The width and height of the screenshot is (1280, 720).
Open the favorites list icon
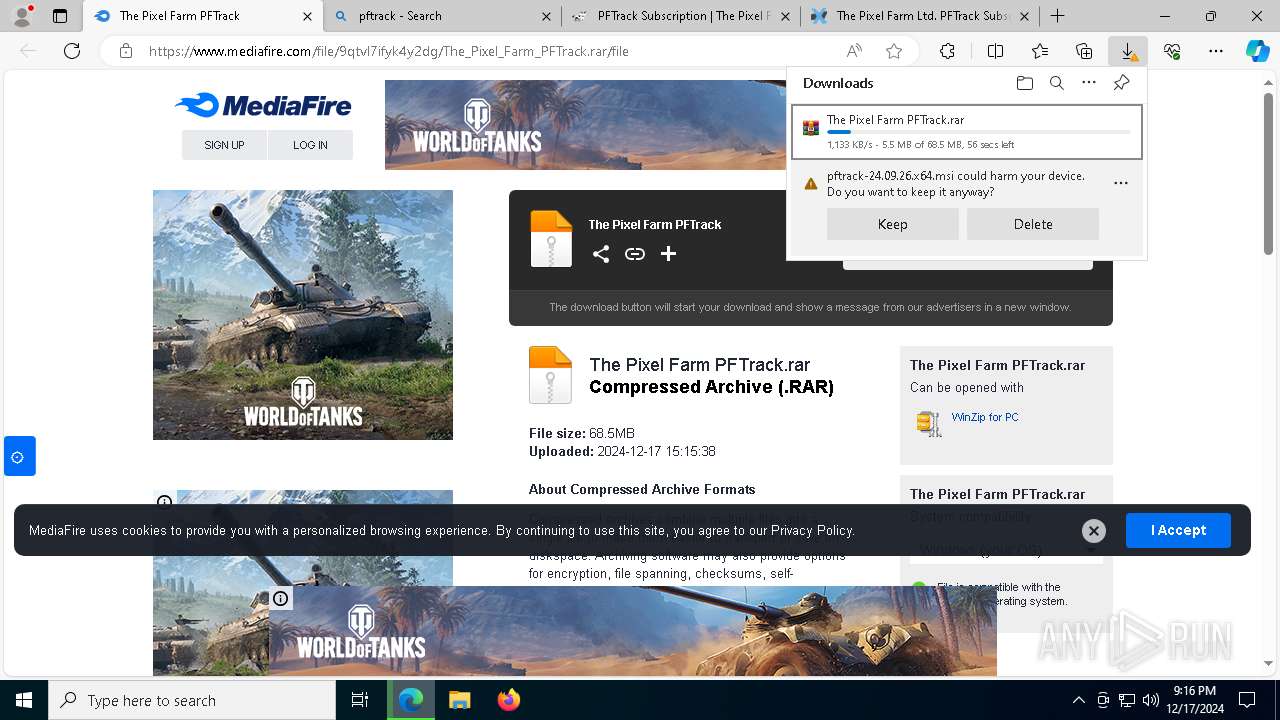point(1040,51)
